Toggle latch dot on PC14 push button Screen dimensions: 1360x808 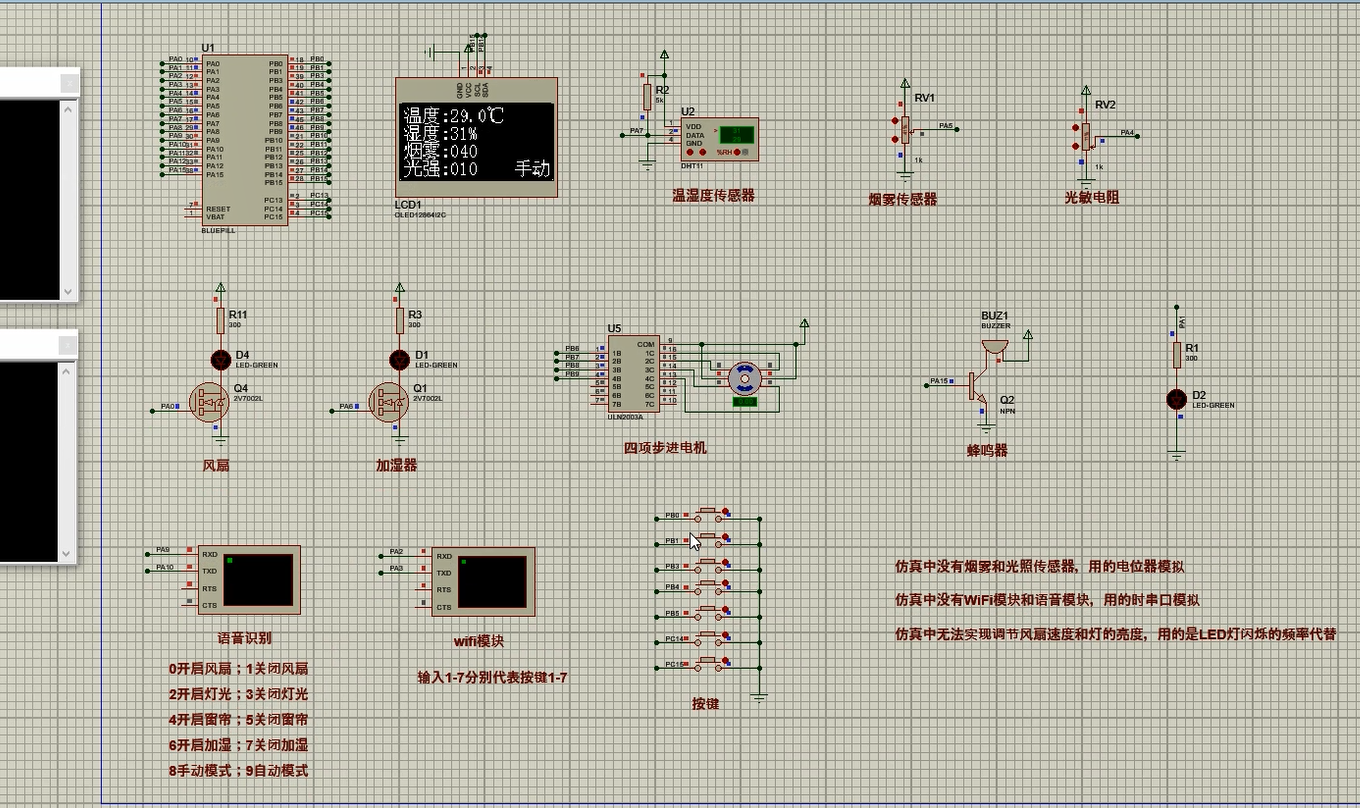tap(725, 633)
